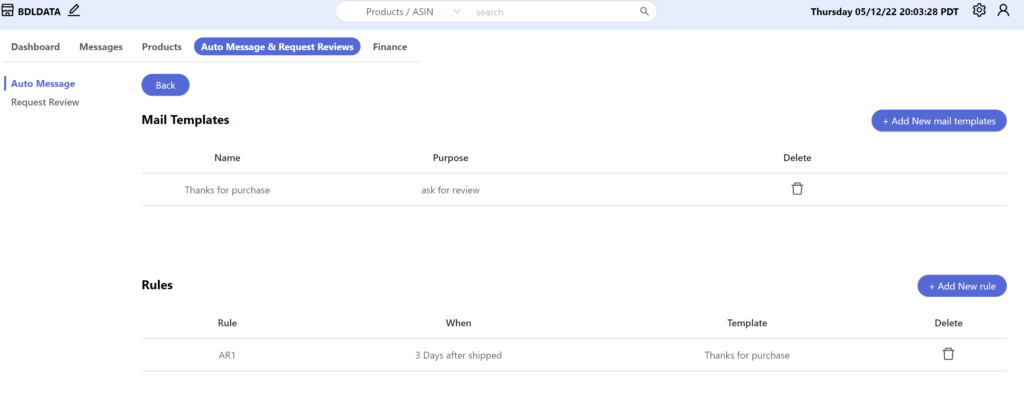This screenshot has height=395, width=1024.
Task: Open the Messages tab
Action: 101,47
